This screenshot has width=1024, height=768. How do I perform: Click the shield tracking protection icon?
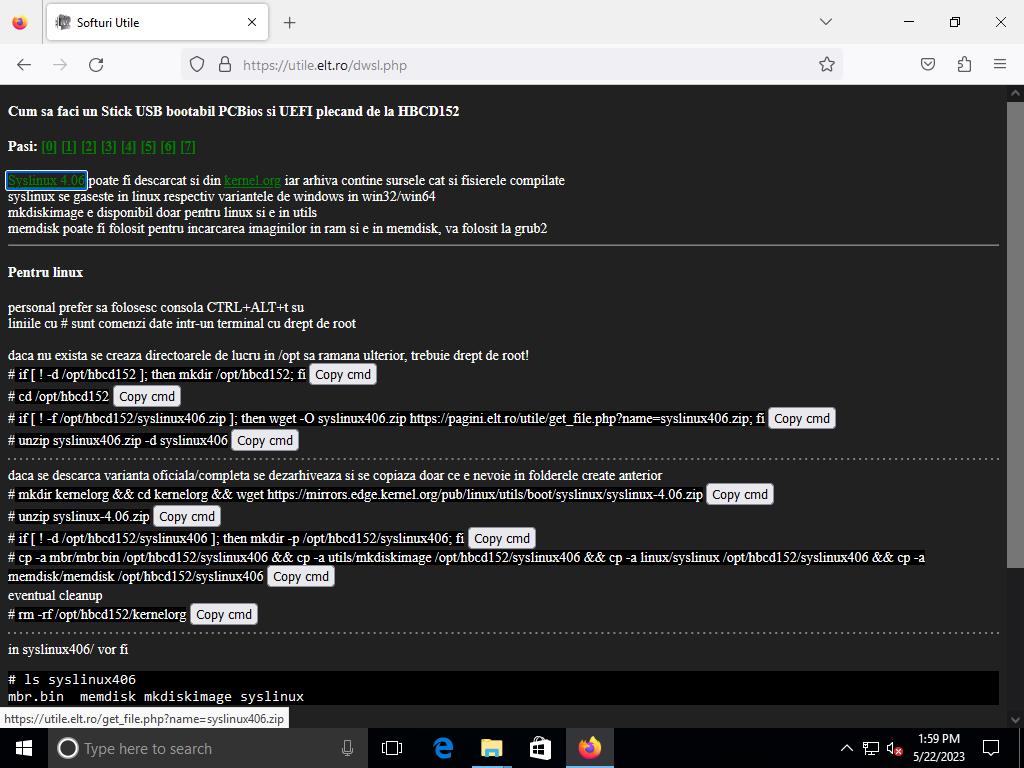coord(197,64)
